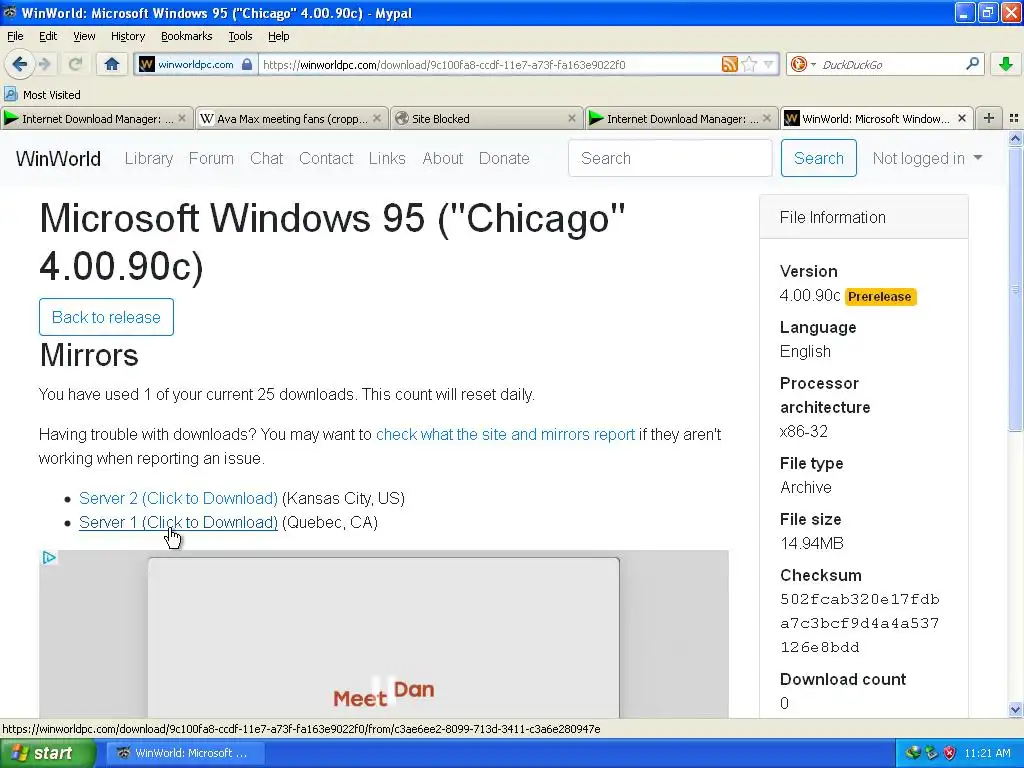Click the Back to release button
The image size is (1024, 768).
[106, 317]
